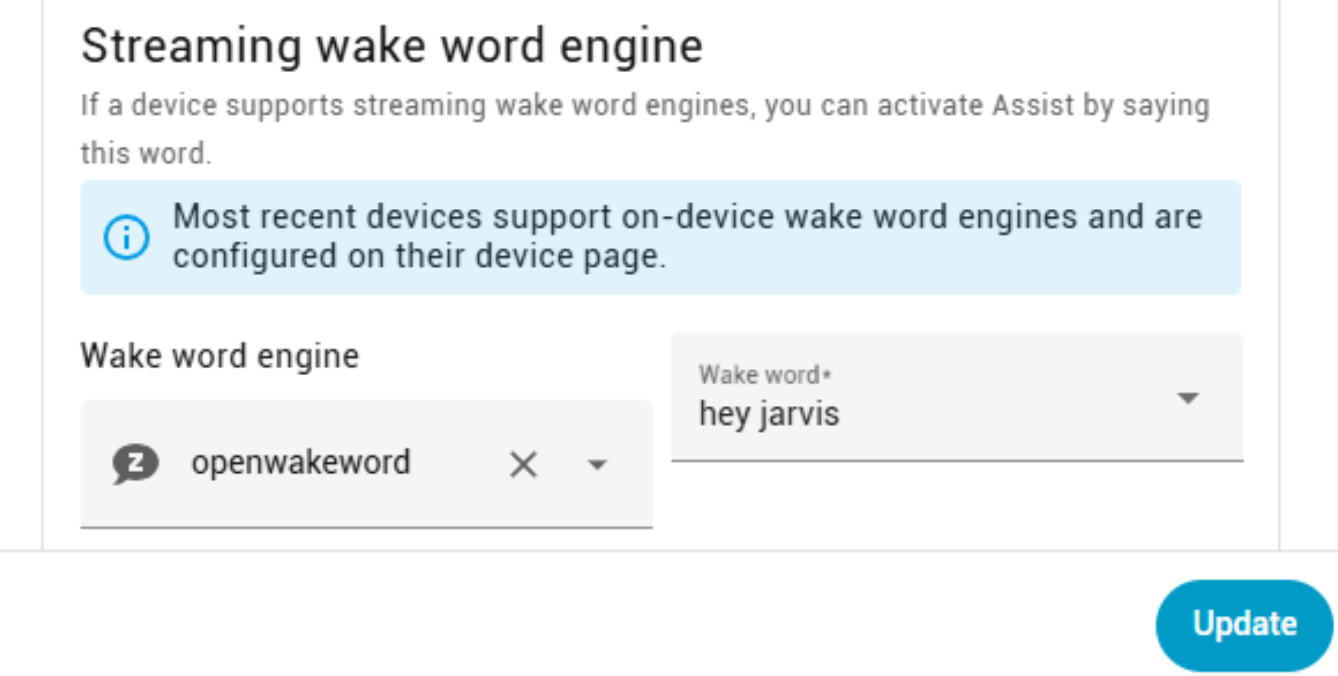Click blank space between openwakeword and clear icon
This screenshot has height=676, width=1338.
460,464
